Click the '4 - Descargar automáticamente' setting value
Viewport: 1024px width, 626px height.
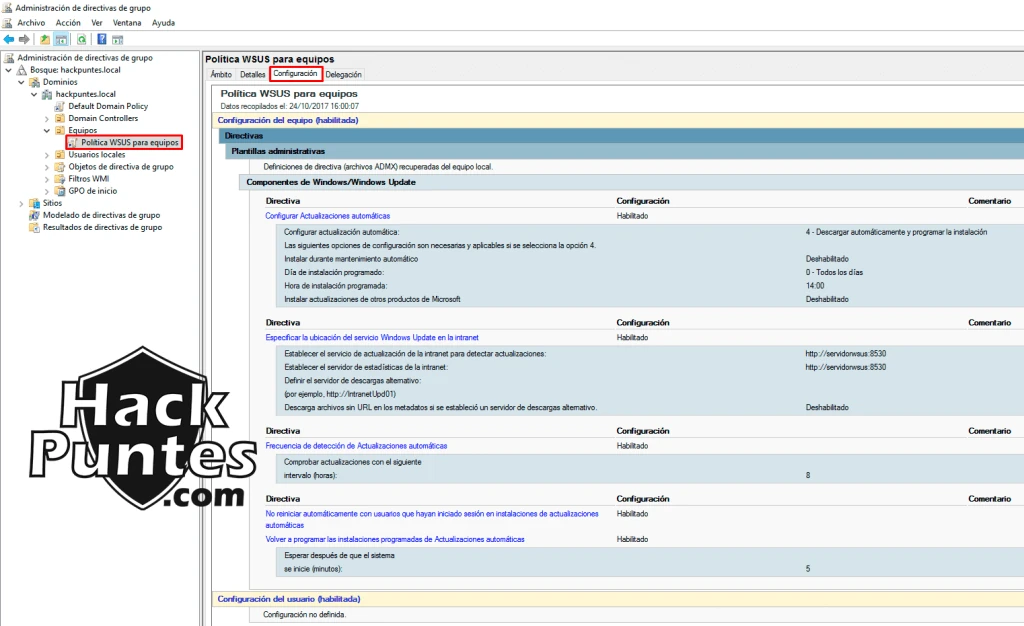pos(896,232)
